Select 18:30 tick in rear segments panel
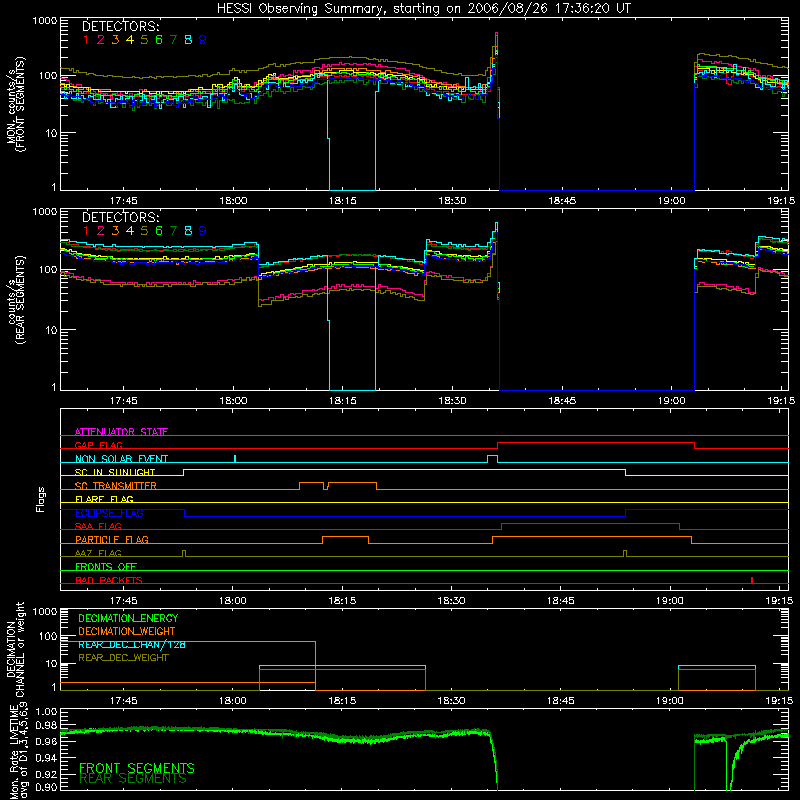The image size is (800, 800). tap(452, 401)
